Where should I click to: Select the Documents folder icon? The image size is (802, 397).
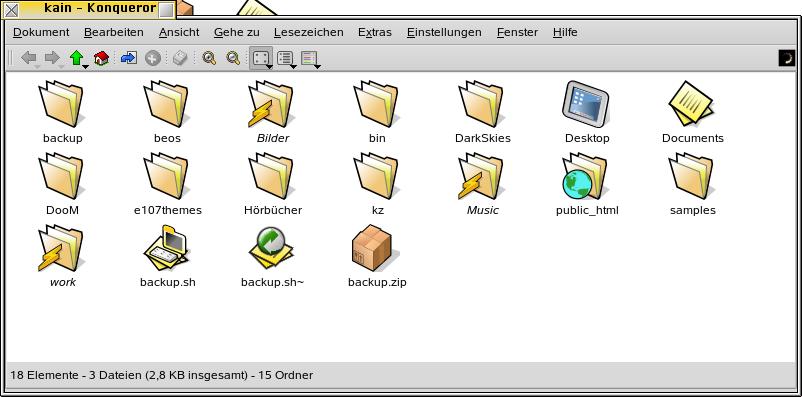693,113
